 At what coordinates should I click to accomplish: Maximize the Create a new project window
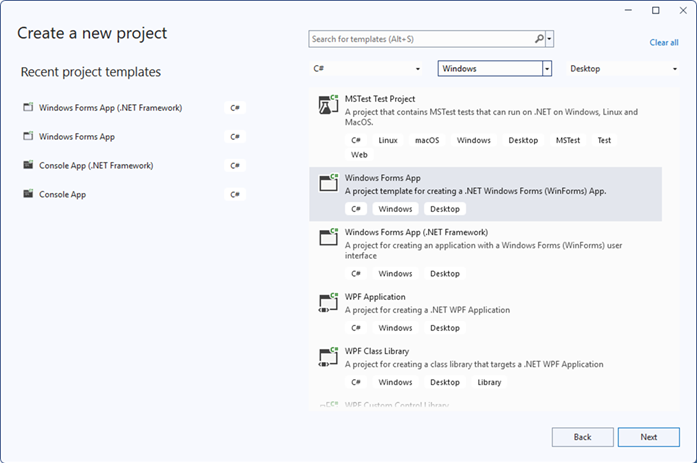coord(656,10)
